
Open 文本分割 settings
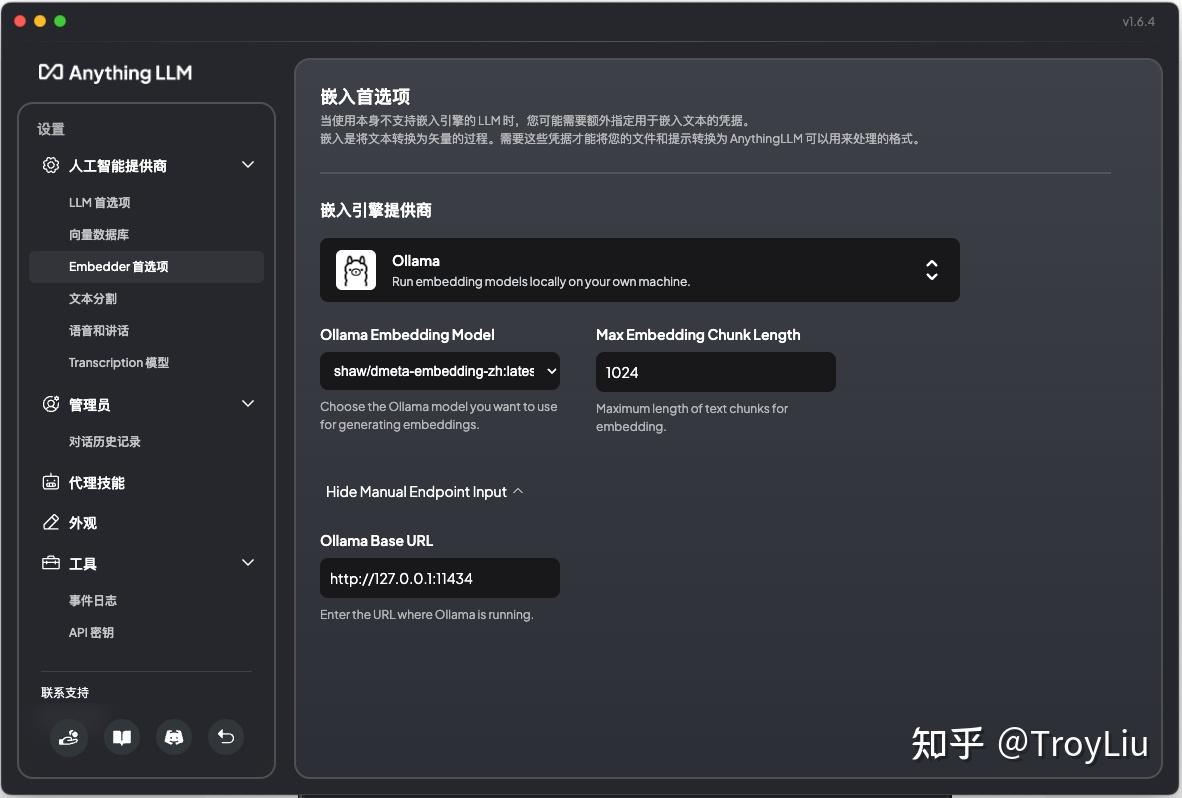pyautogui.click(x=93, y=298)
